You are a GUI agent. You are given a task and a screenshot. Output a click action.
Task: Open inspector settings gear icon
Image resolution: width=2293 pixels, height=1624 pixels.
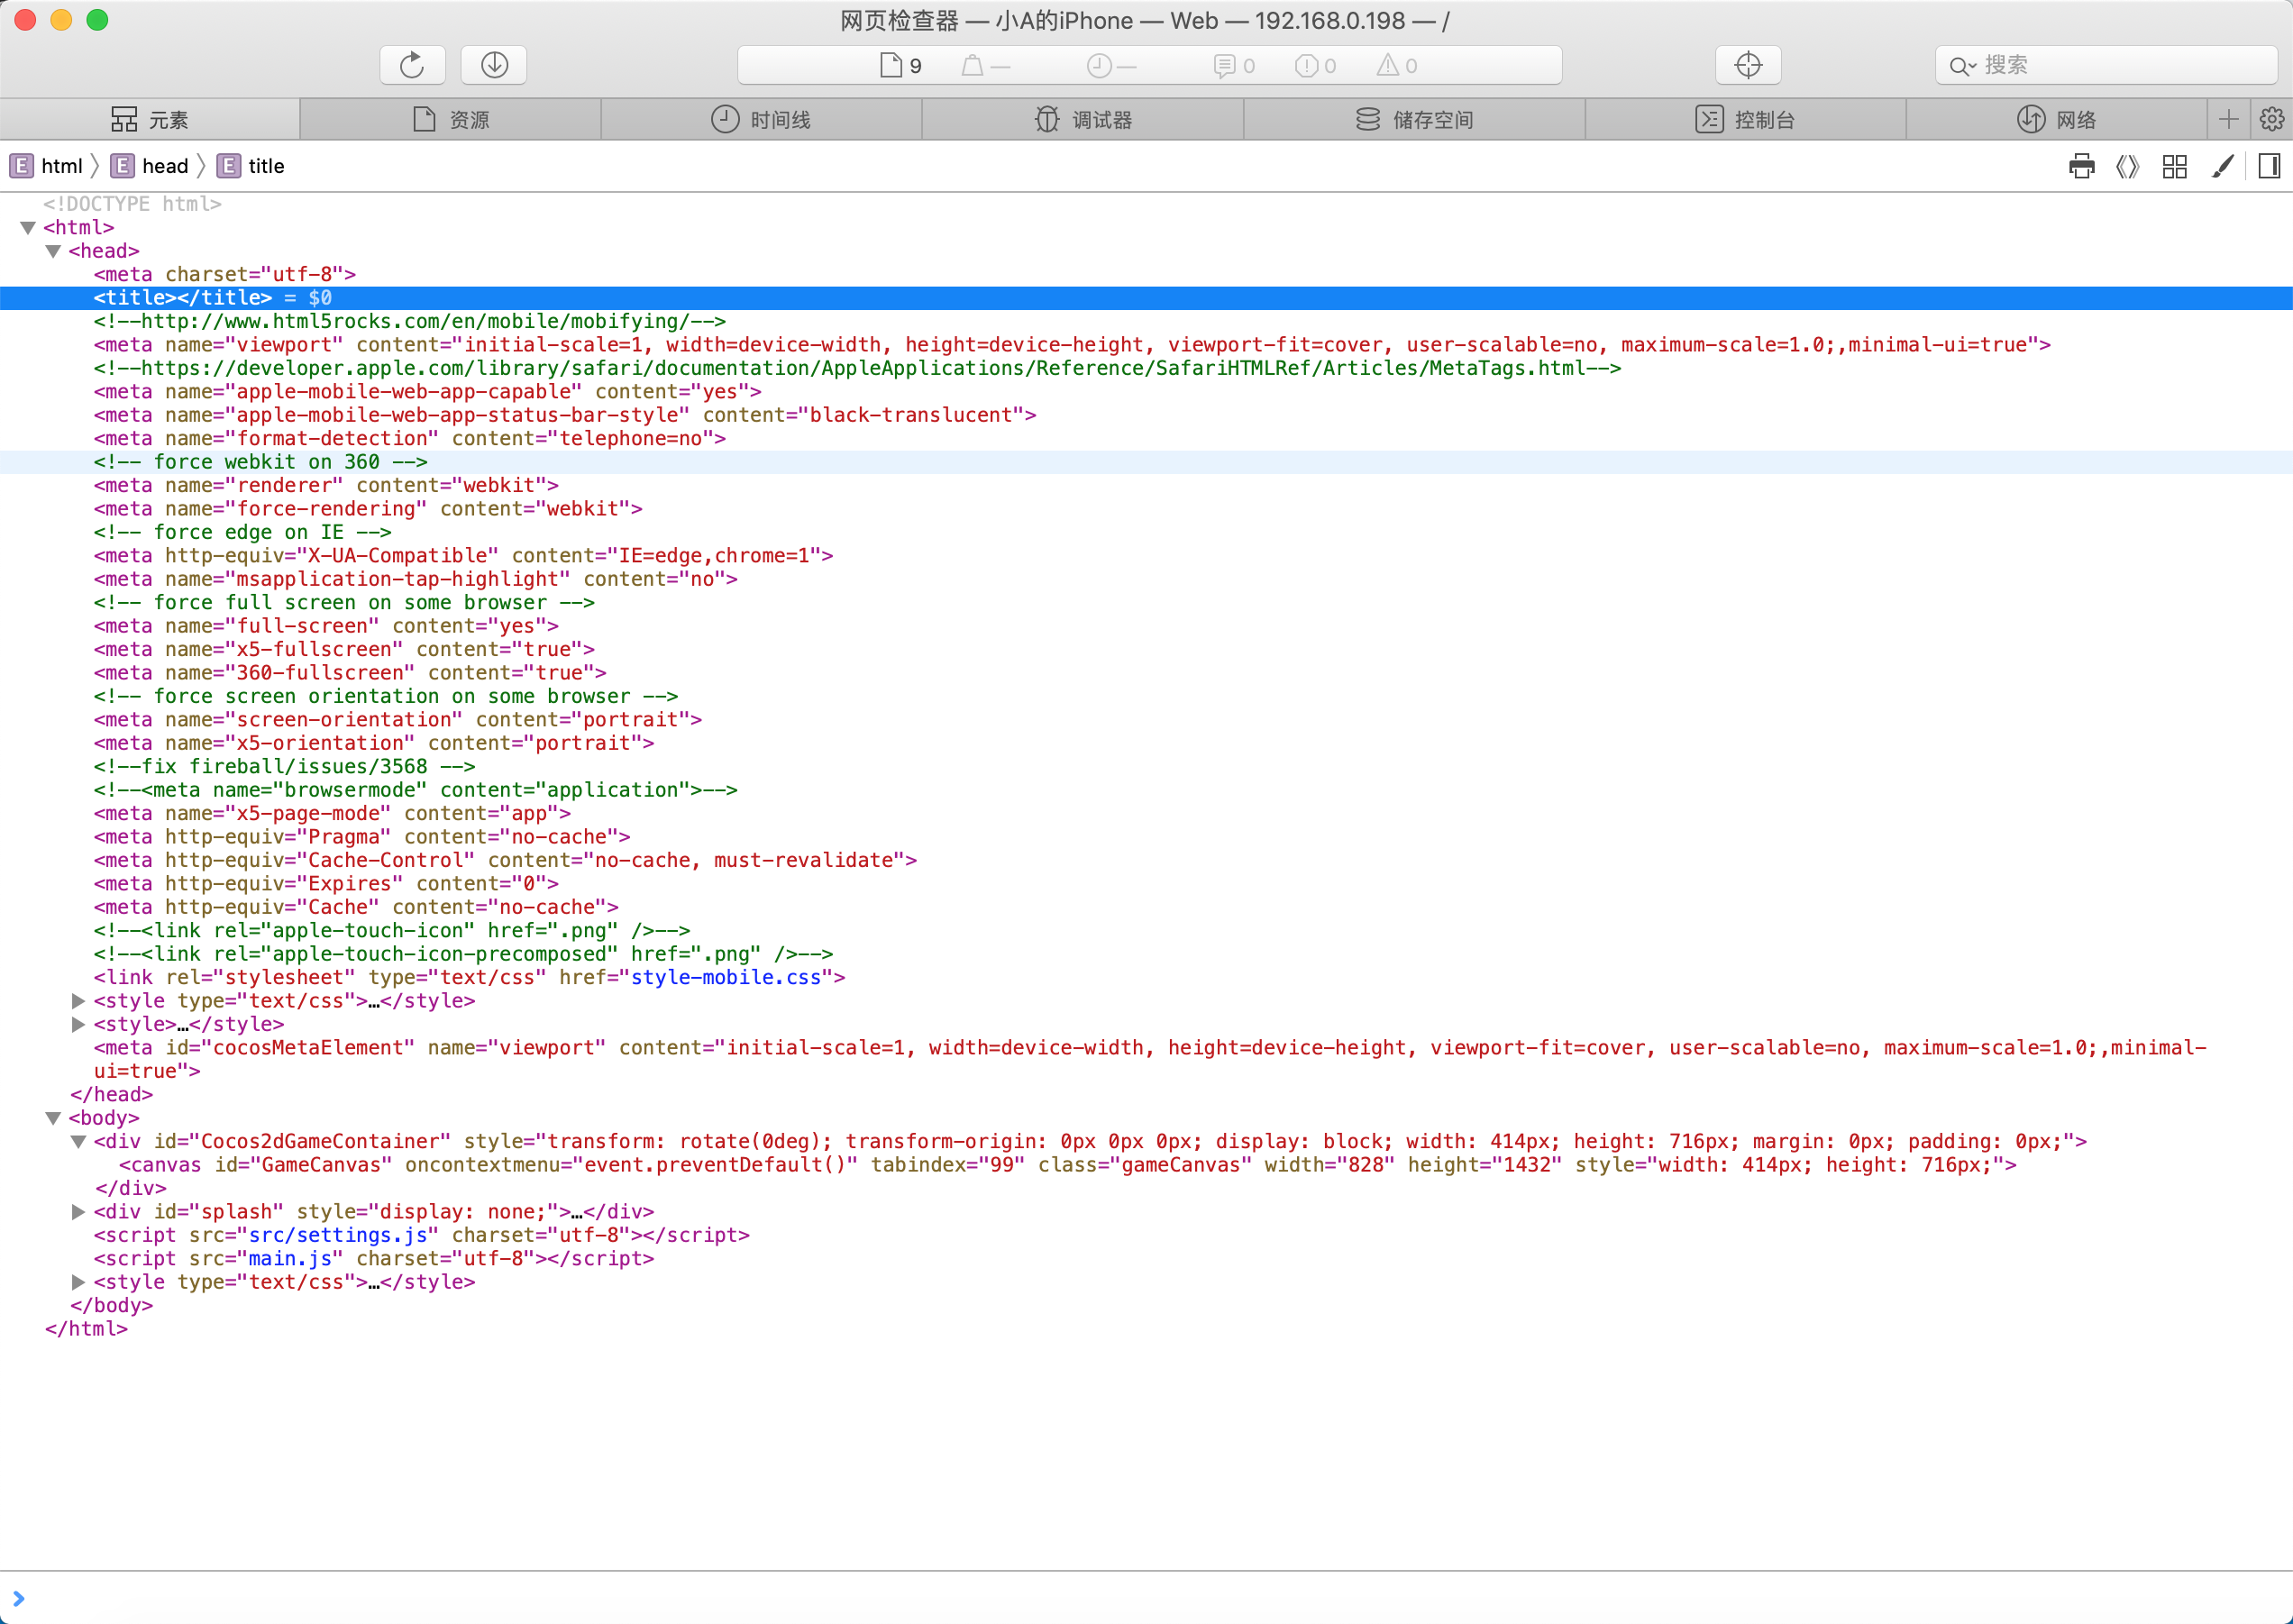pyautogui.click(x=2271, y=120)
